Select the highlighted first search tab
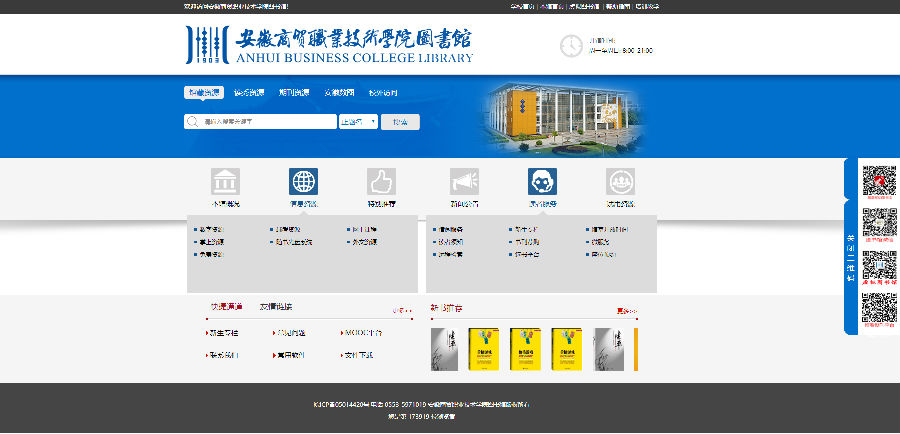Screen dimensions: 900x434 pos(203,93)
